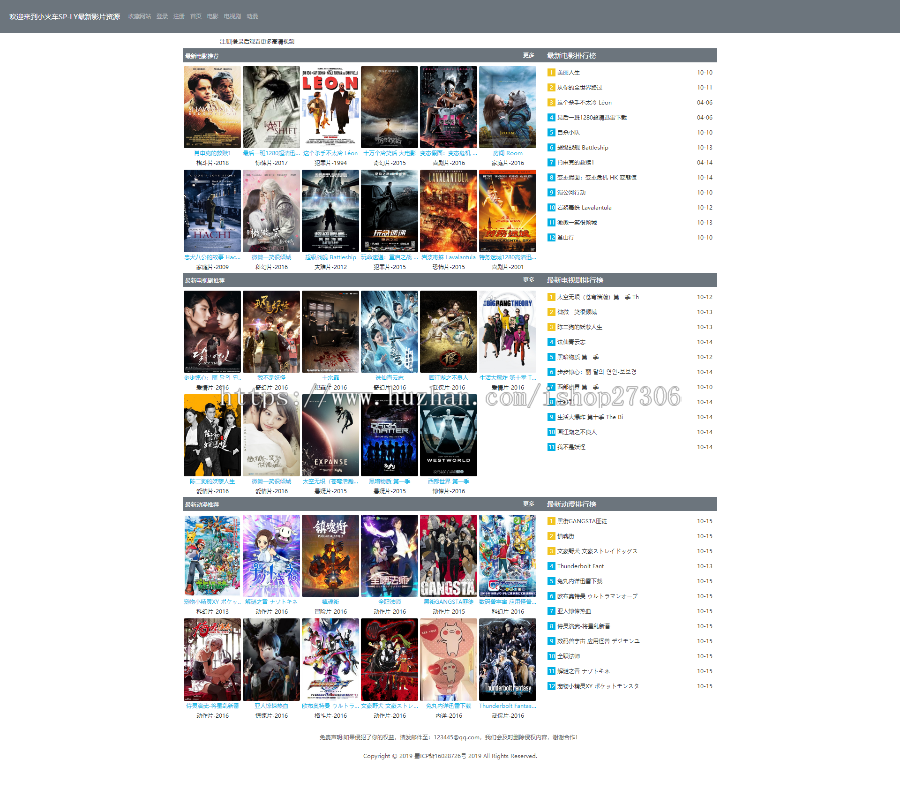
Task: Open the Big Bang Theory poster
Action: tap(507, 332)
